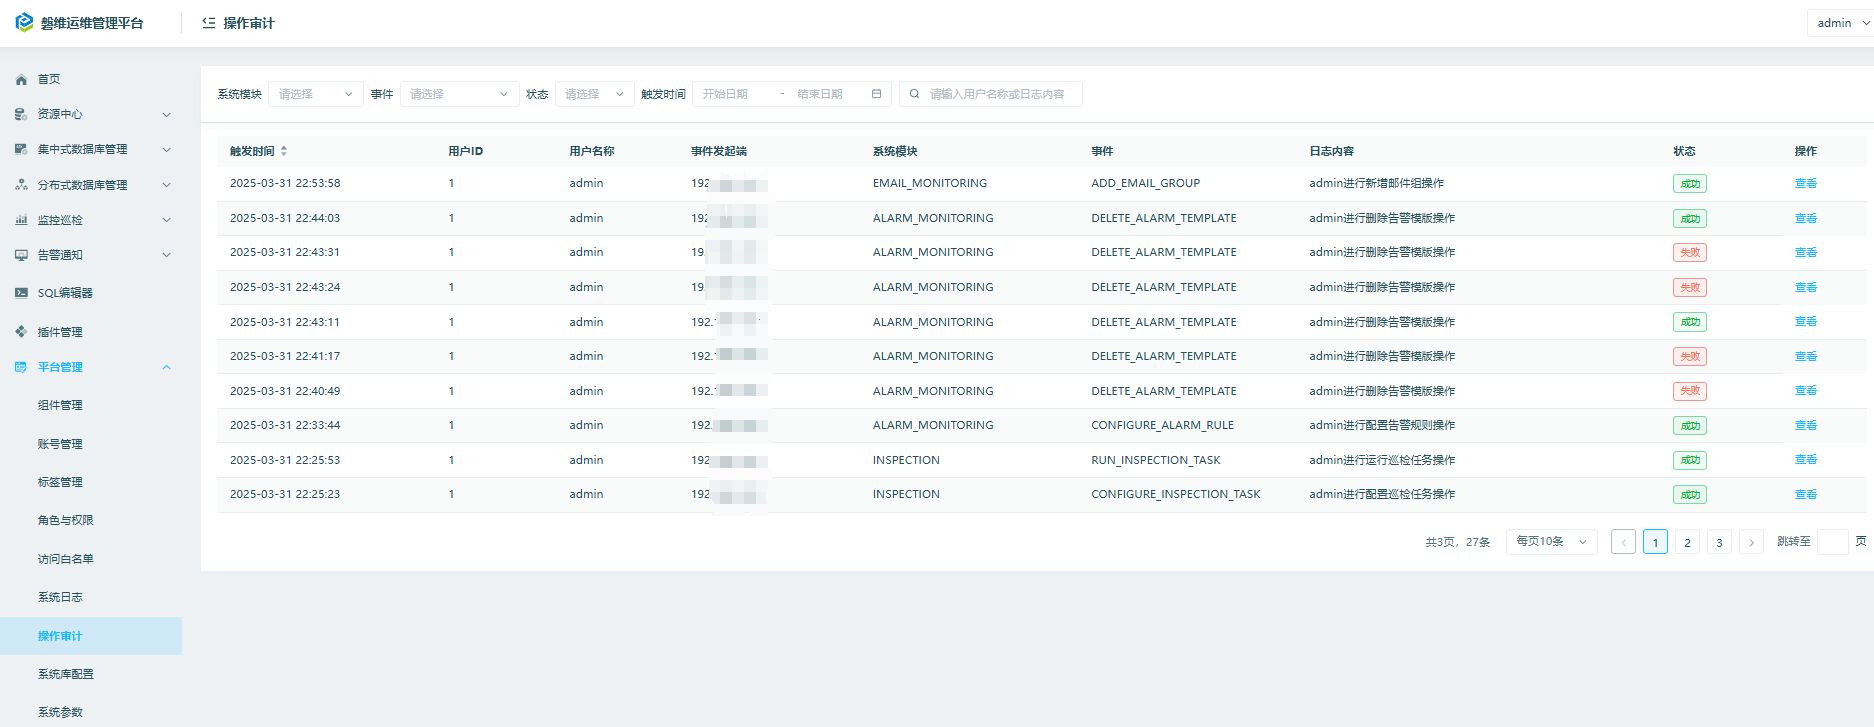Click 查看 for the 22:40:49 record
1874x727 pixels.
(1806, 391)
